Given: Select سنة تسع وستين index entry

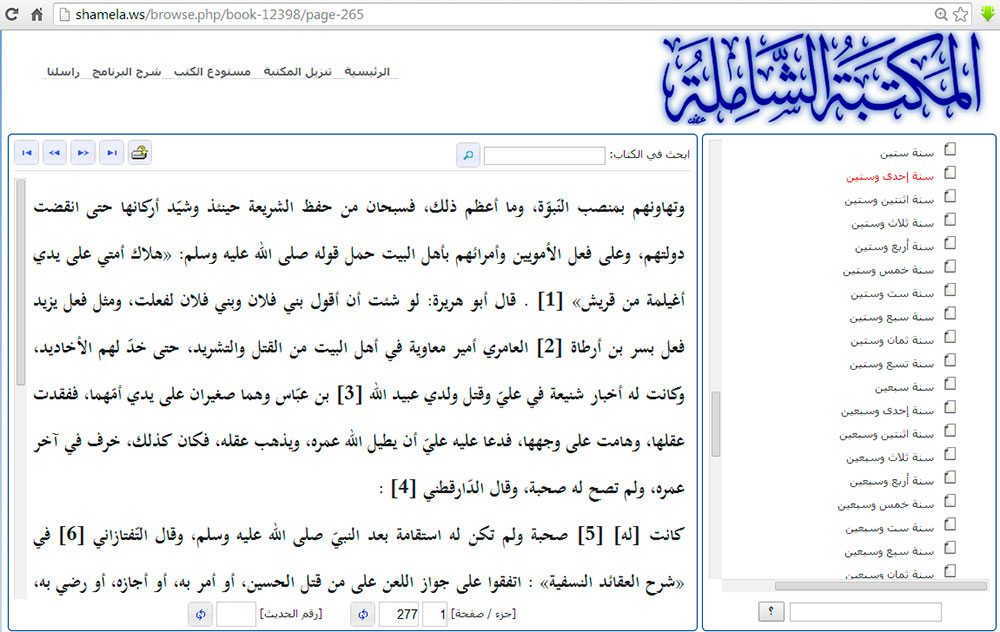Looking at the screenshot, I should [x=892, y=364].
